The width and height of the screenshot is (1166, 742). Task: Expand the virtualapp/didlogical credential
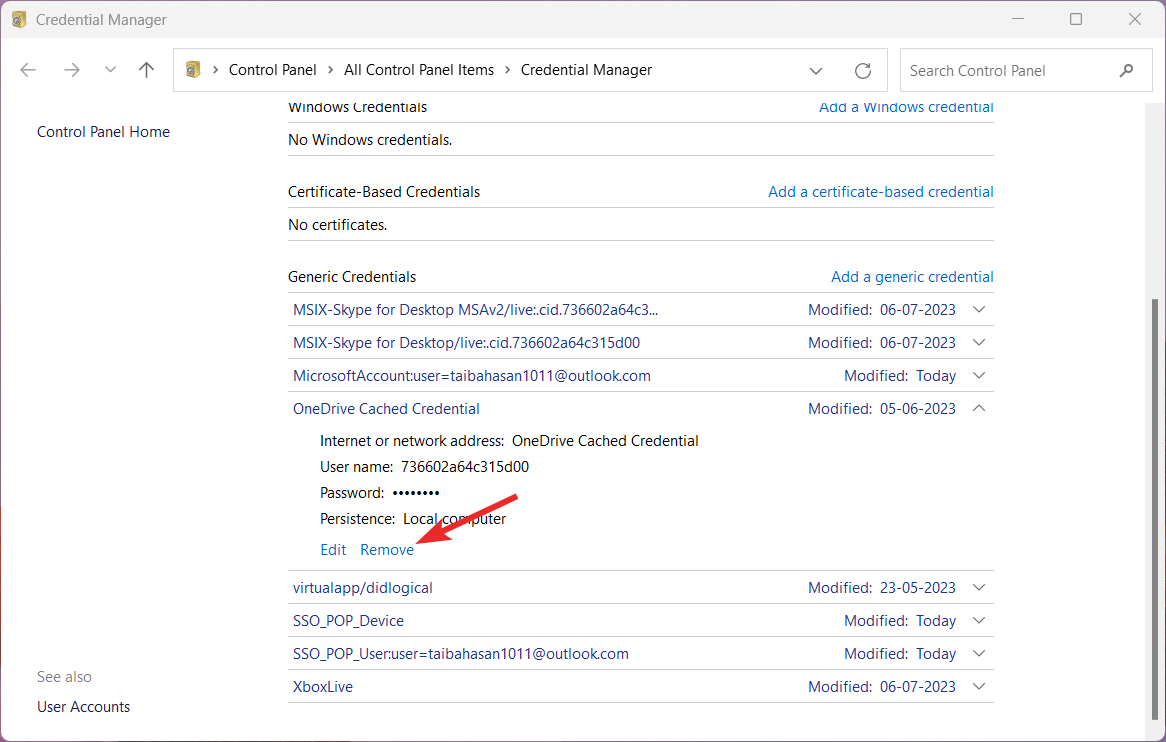pyautogui.click(x=979, y=587)
